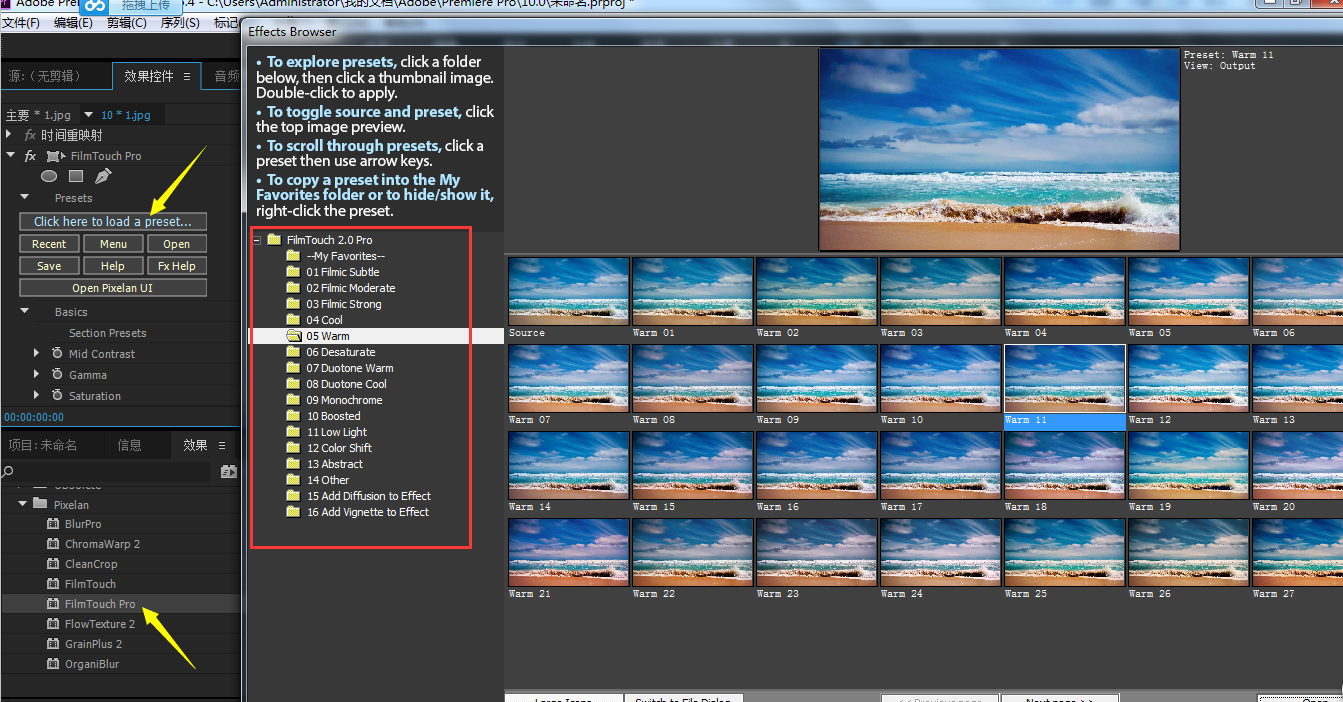Click the load a preset button
1343x702 pixels.
[x=113, y=221]
